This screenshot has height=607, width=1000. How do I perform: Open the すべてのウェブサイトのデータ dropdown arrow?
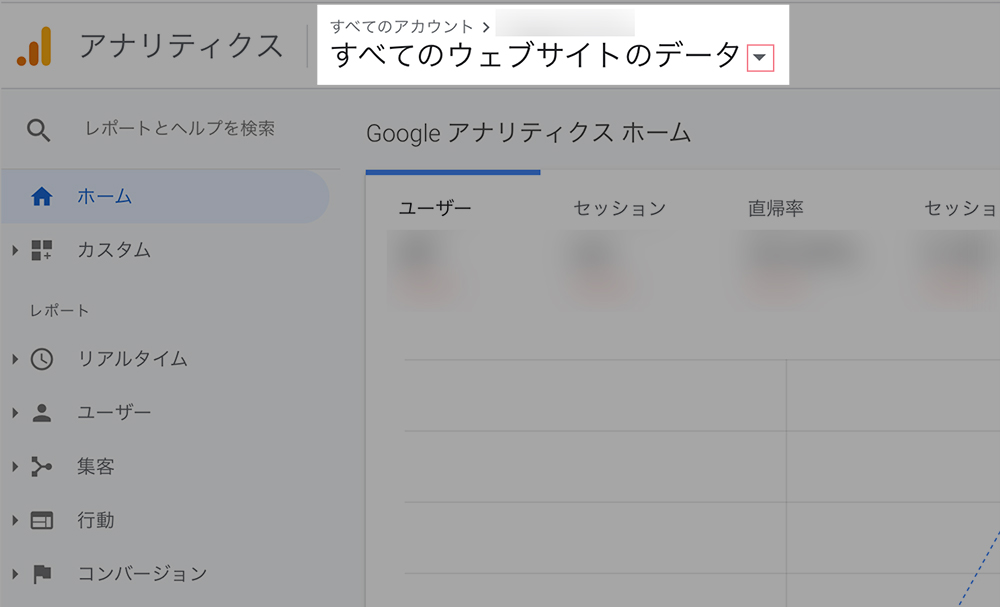tap(760, 57)
